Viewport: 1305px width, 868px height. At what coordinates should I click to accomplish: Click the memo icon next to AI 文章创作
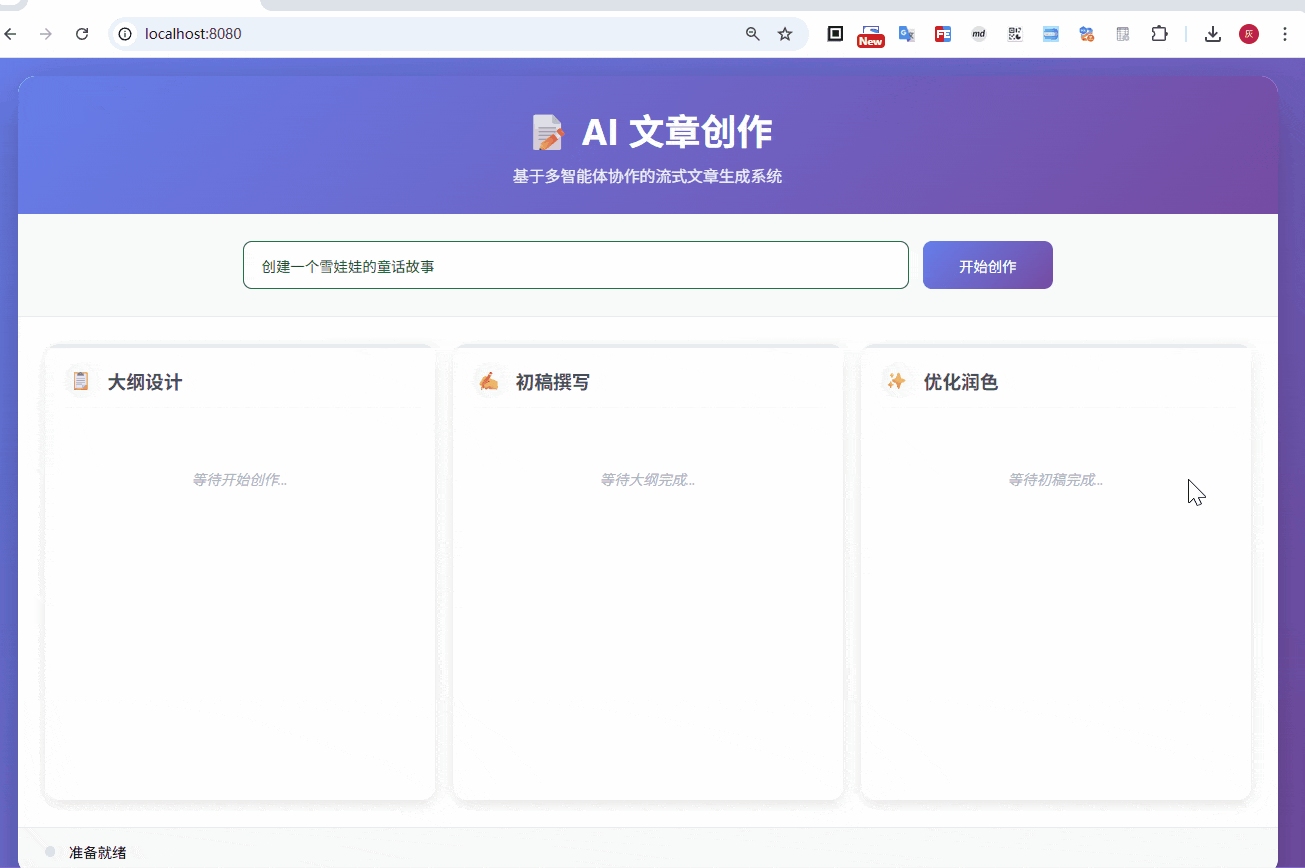click(x=548, y=132)
